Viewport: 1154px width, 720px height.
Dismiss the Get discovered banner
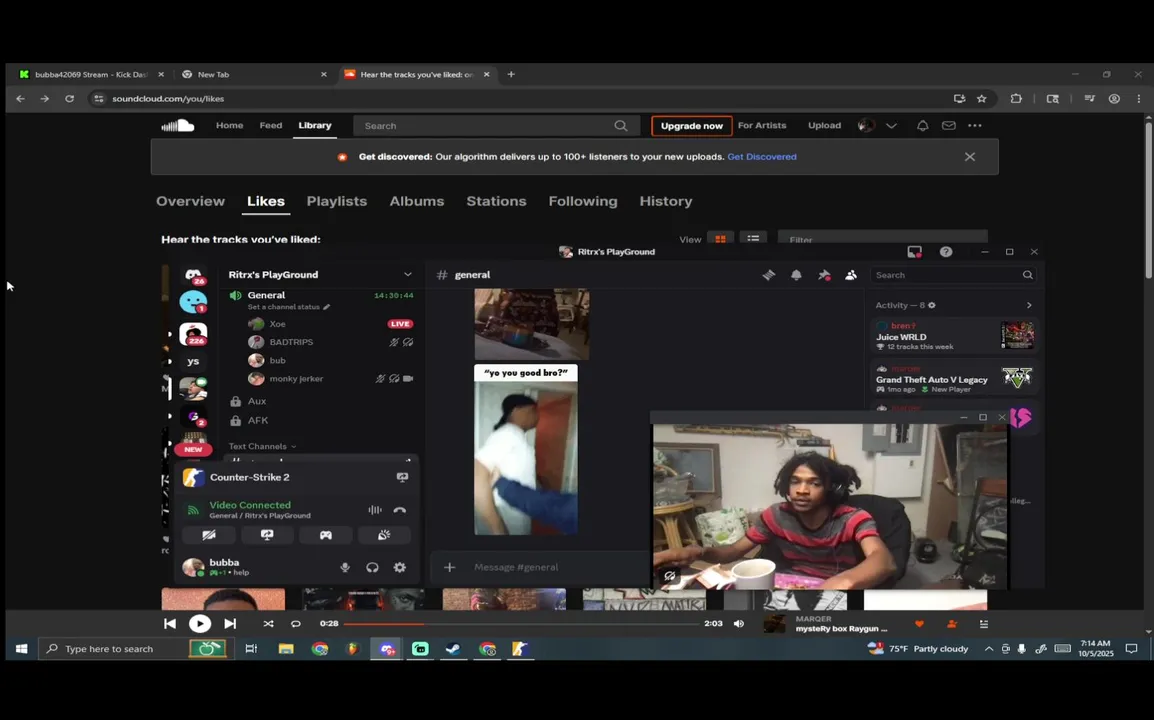click(970, 157)
